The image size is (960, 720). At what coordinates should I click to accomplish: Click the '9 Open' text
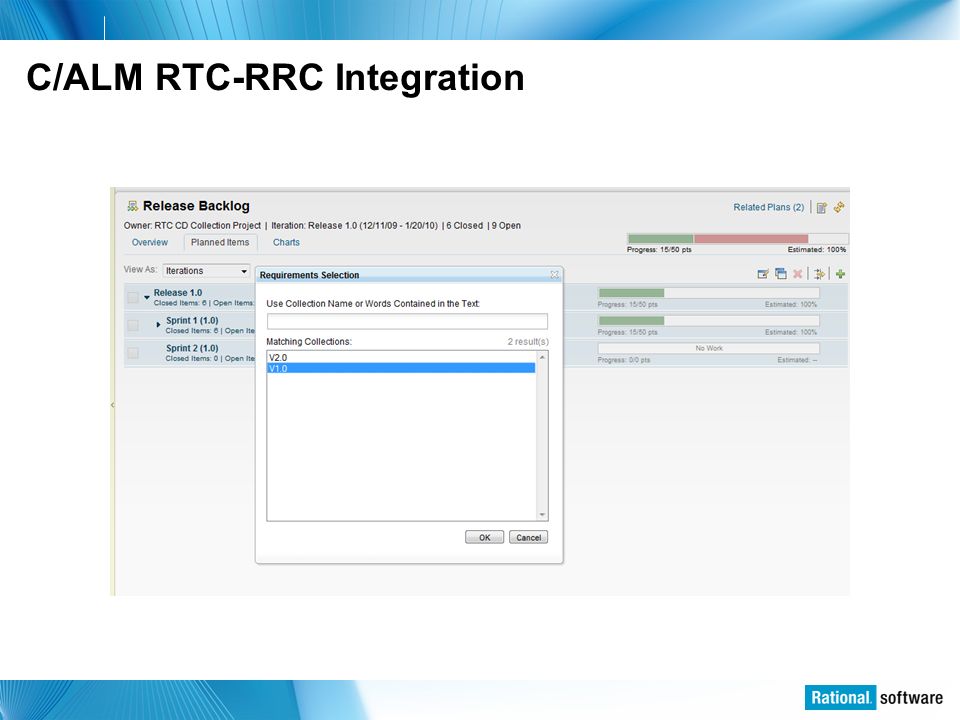(x=506, y=225)
